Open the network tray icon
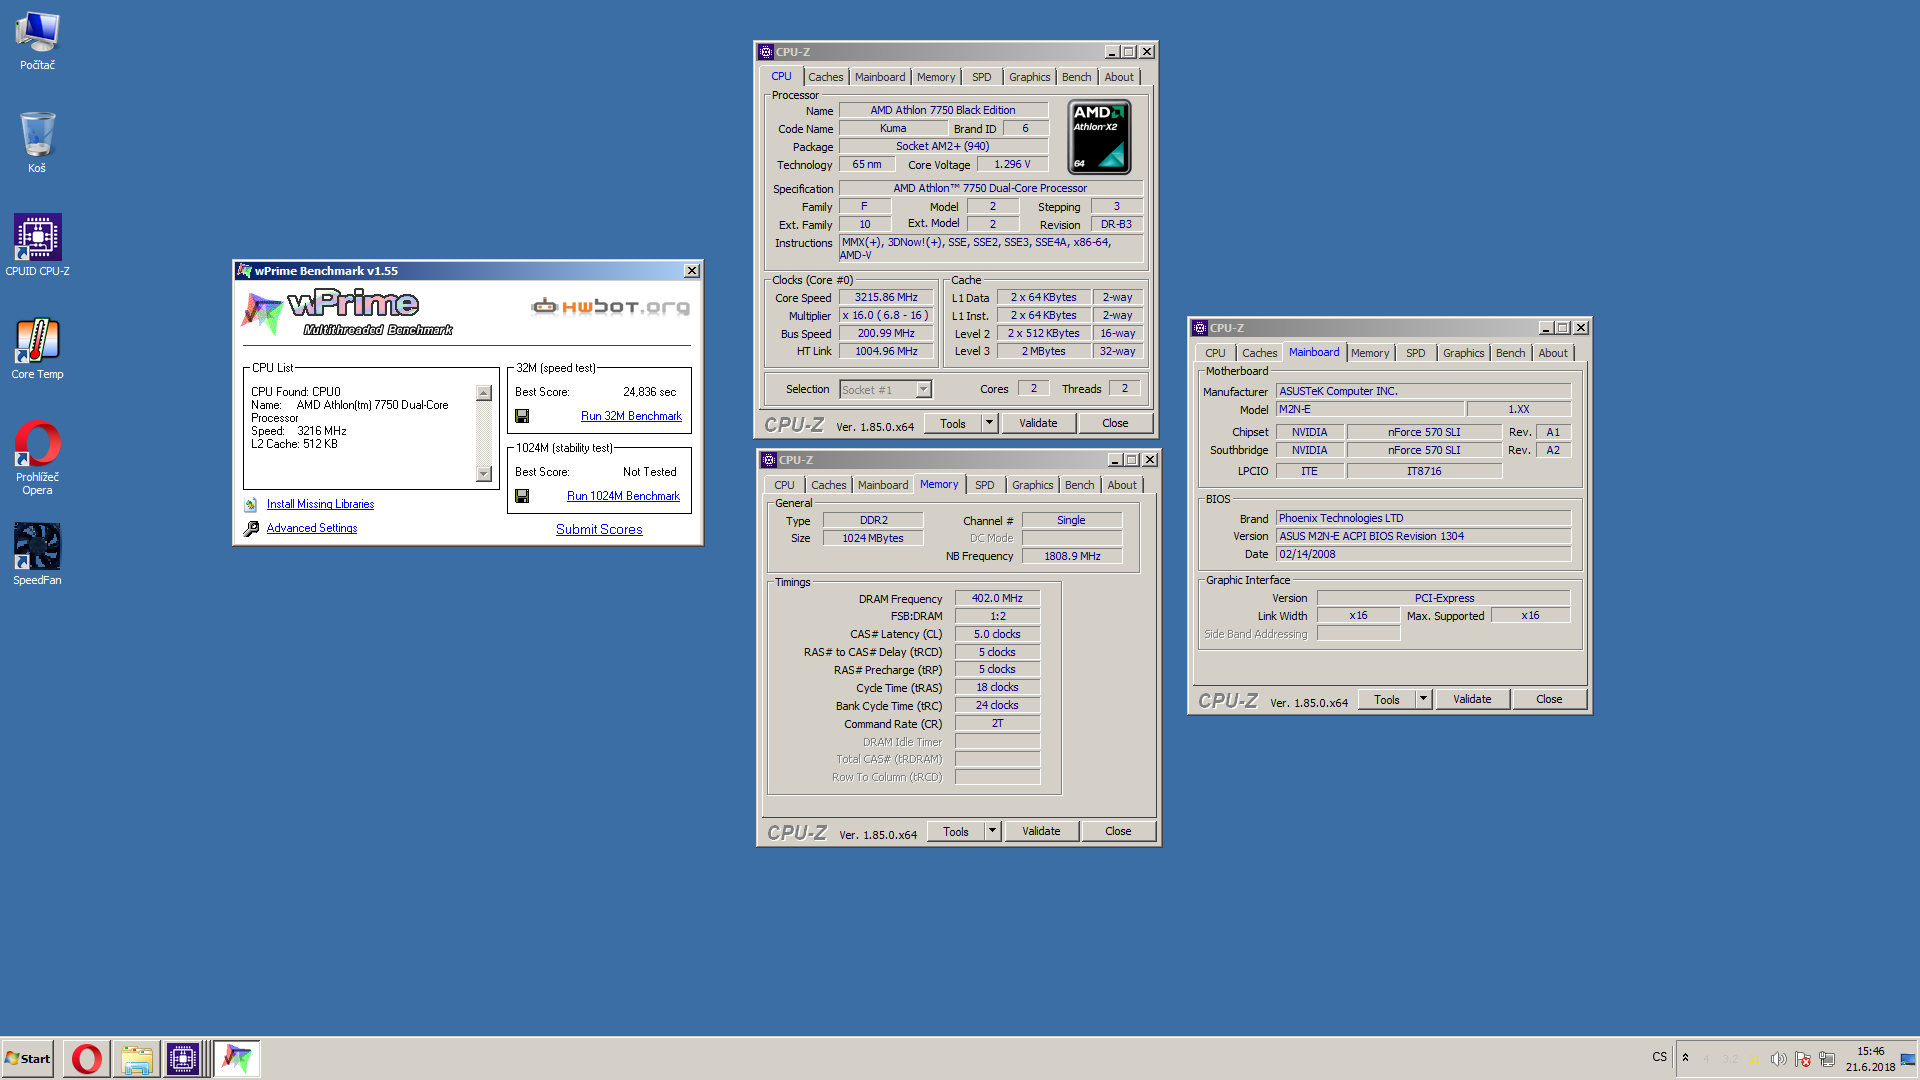This screenshot has width=1920, height=1080. 1827,1059
